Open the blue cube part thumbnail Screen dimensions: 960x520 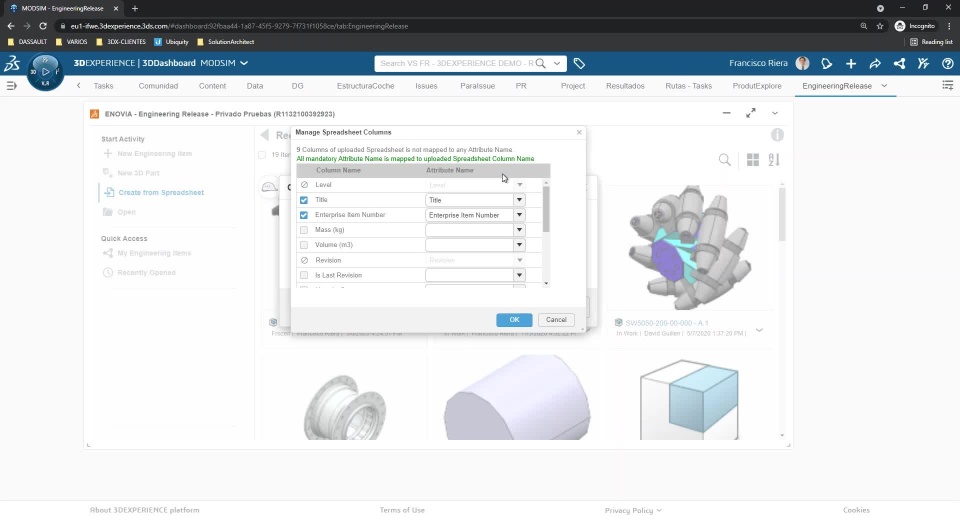[689, 399]
